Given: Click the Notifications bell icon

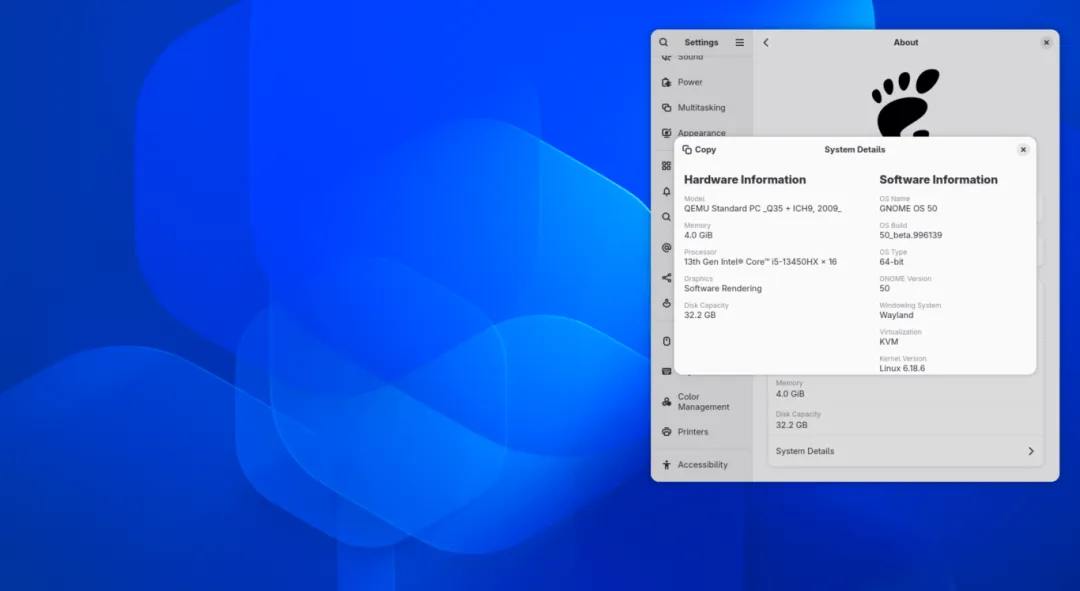Looking at the screenshot, I should [666, 191].
